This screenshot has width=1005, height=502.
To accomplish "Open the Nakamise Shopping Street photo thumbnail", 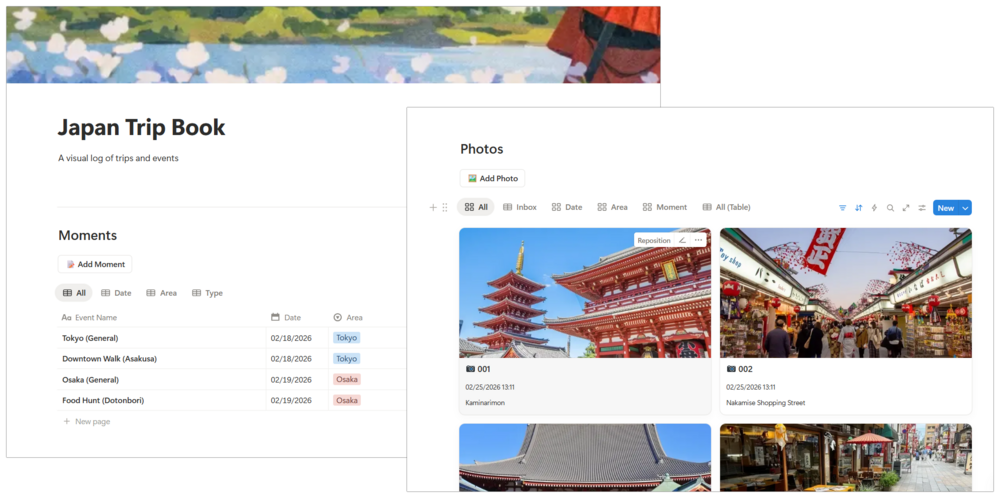I will tap(846, 293).
